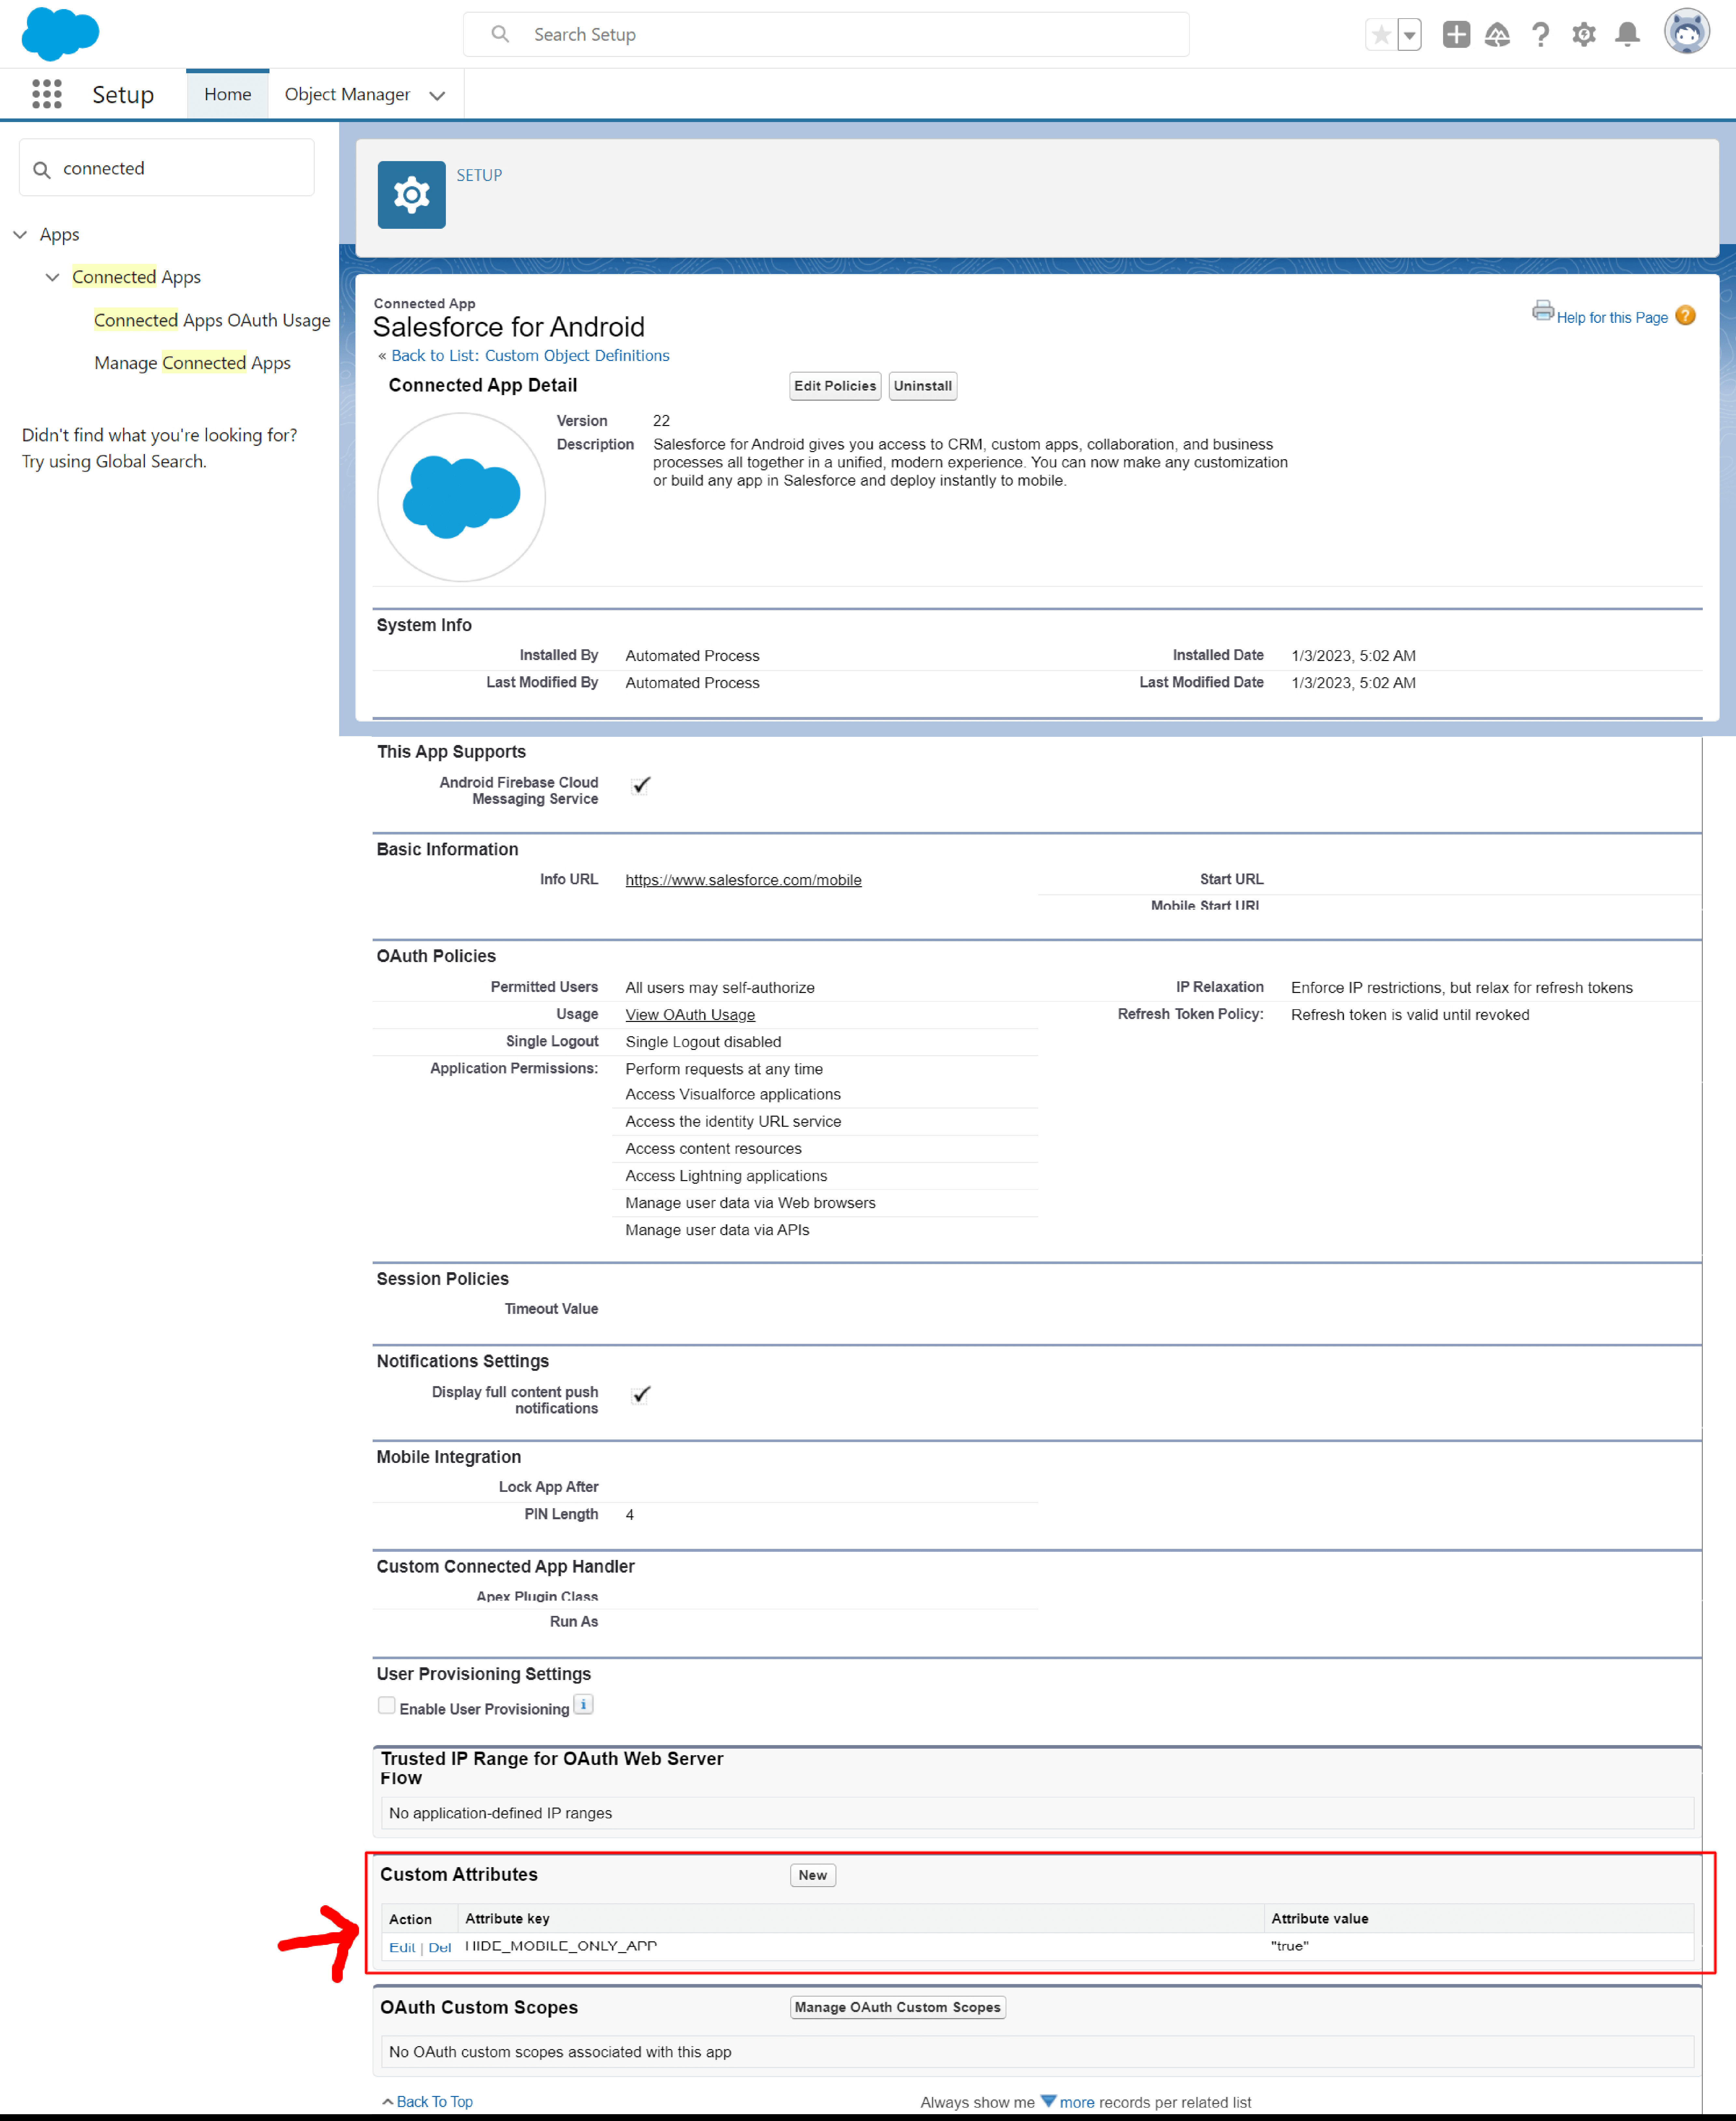Open the Global Actions plus icon

[1456, 35]
